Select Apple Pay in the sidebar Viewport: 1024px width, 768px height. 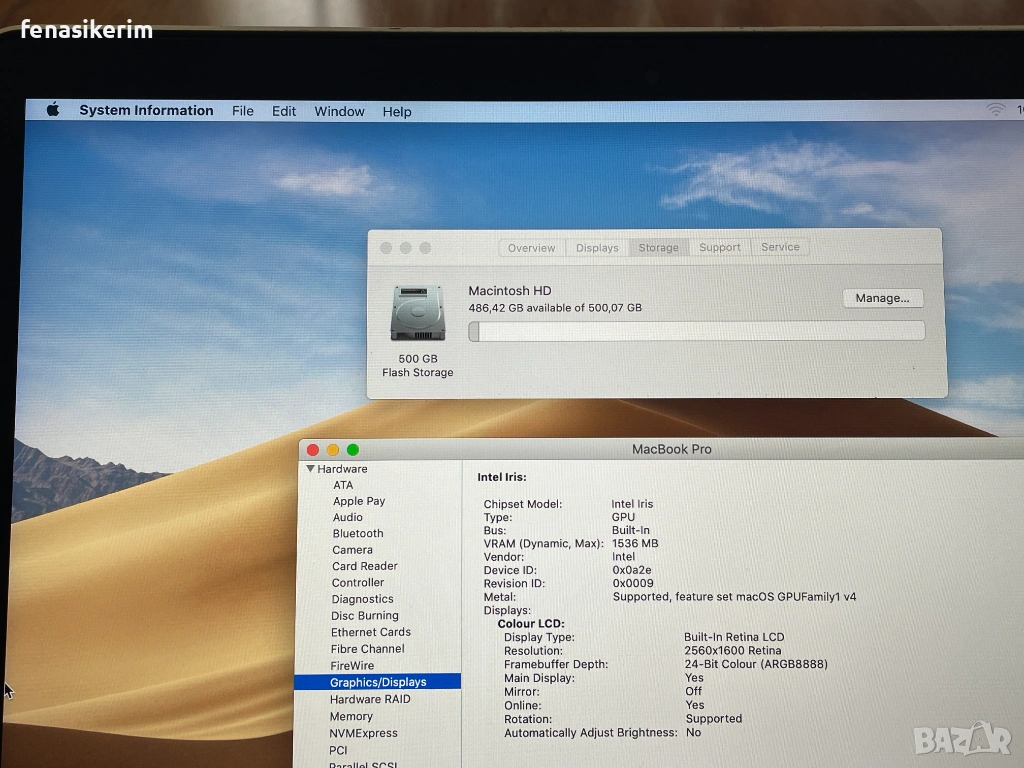coord(359,501)
